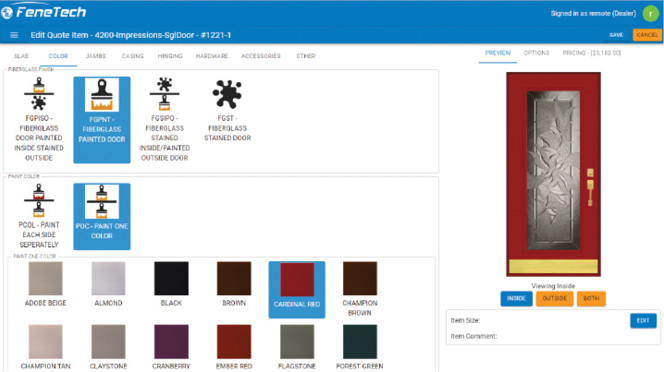Image resolution: width=664 pixels, height=372 pixels.
Task: Click the Edit Quote Item title text
Action: (x=131, y=35)
